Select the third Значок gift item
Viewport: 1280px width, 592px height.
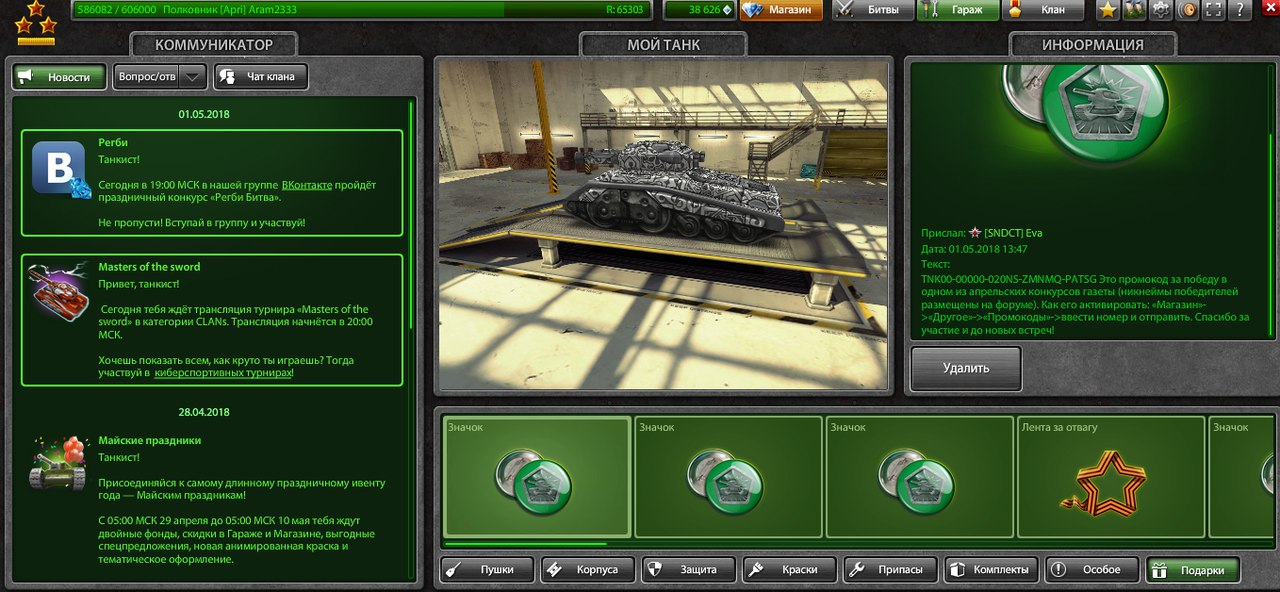(x=920, y=477)
